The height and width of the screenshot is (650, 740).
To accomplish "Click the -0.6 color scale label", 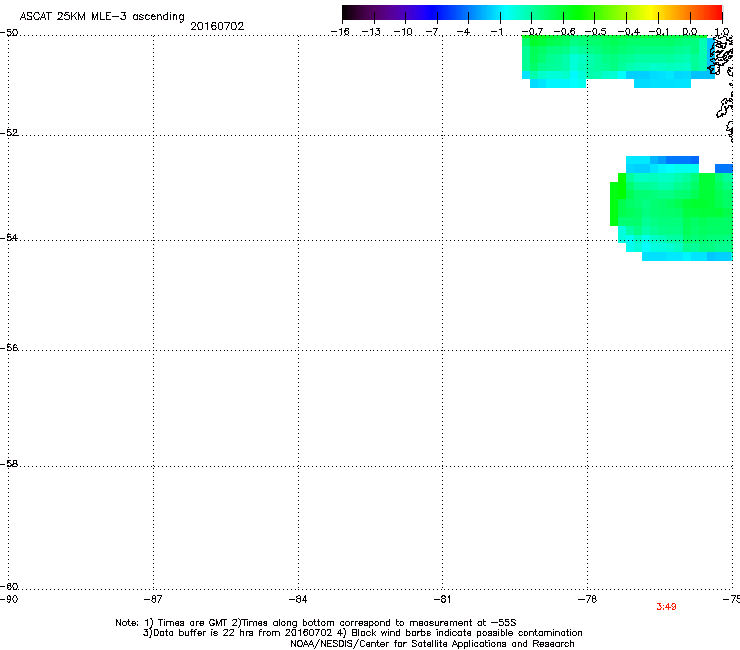I will (x=564, y=32).
